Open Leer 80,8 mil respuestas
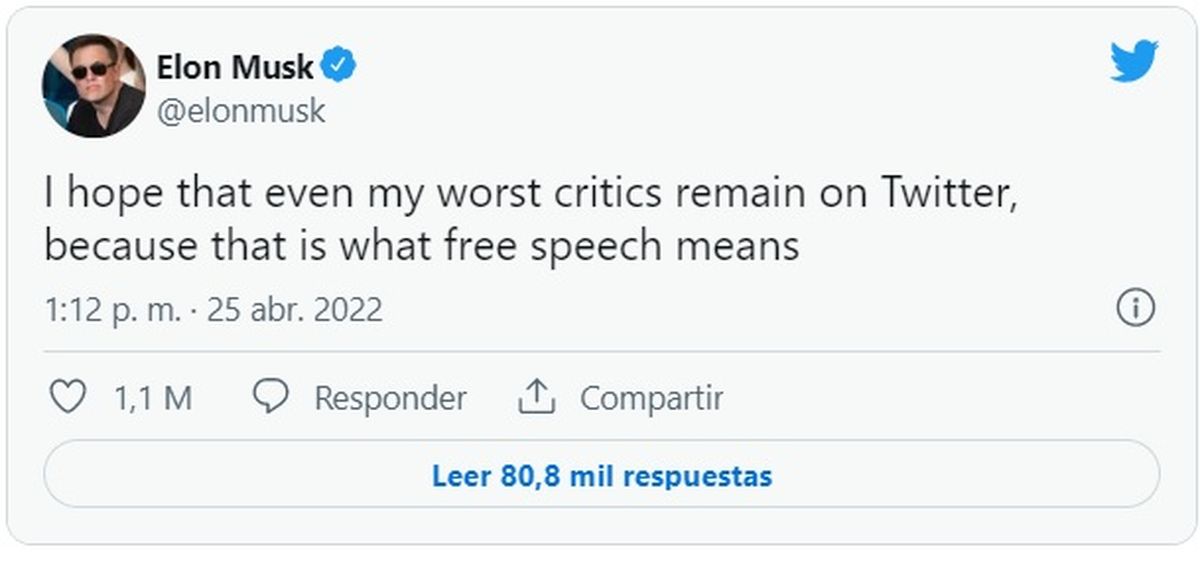The width and height of the screenshot is (1200, 571). click(x=601, y=475)
